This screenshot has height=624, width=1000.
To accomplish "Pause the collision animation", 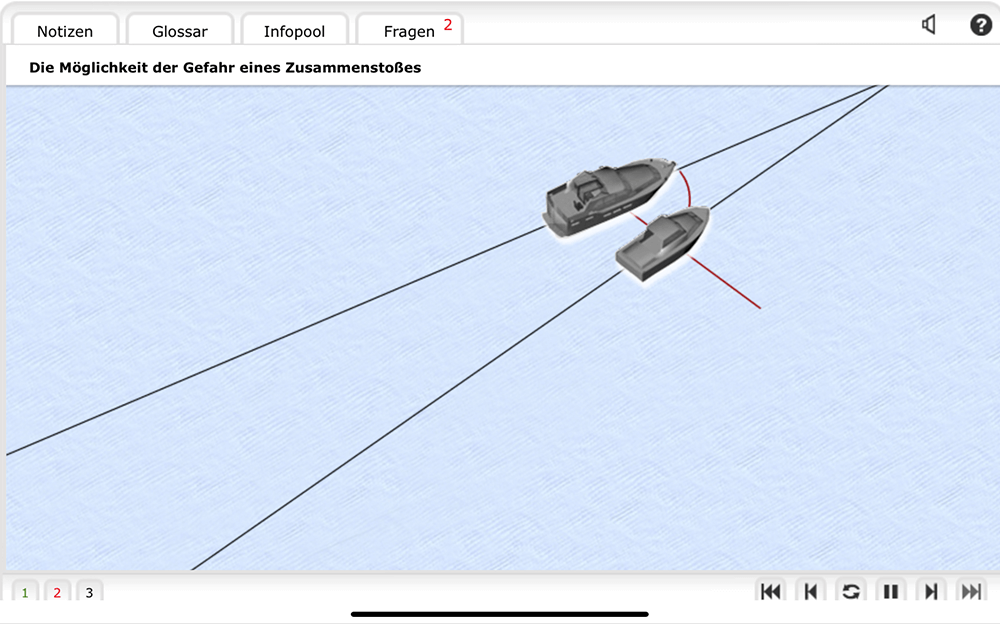I will pos(890,591).
